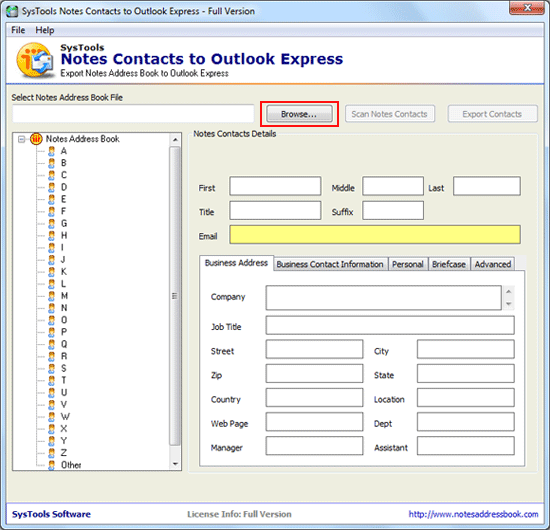This screenshot has height=530, width=550.
Task: Click the contact icon beside letter T
Action: coord(52,380)
